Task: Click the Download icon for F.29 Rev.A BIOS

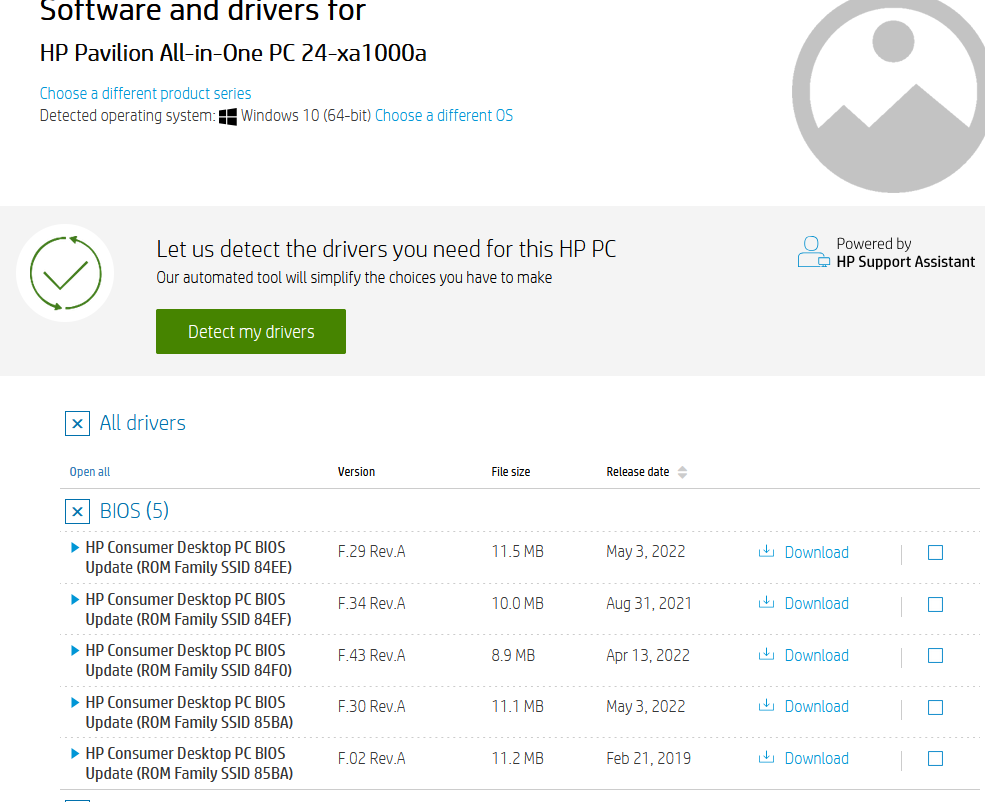Action: click(766, 551)
